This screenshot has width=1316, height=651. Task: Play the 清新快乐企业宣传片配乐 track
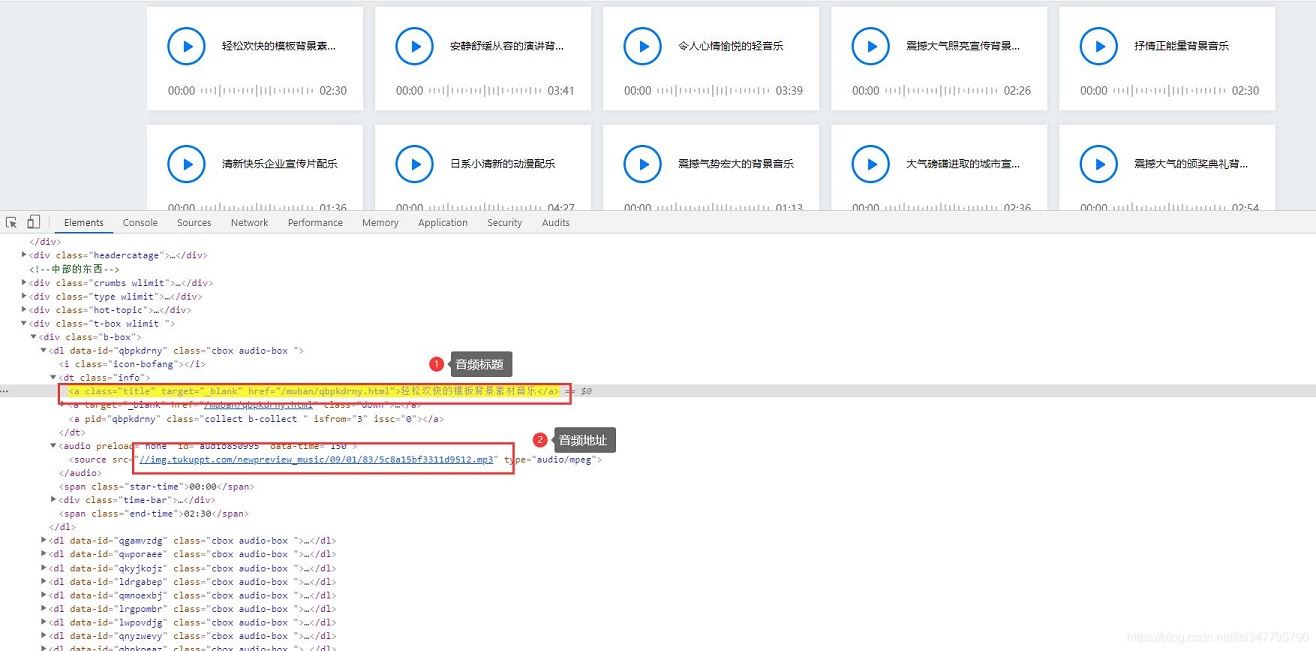(x=186, y=164)
